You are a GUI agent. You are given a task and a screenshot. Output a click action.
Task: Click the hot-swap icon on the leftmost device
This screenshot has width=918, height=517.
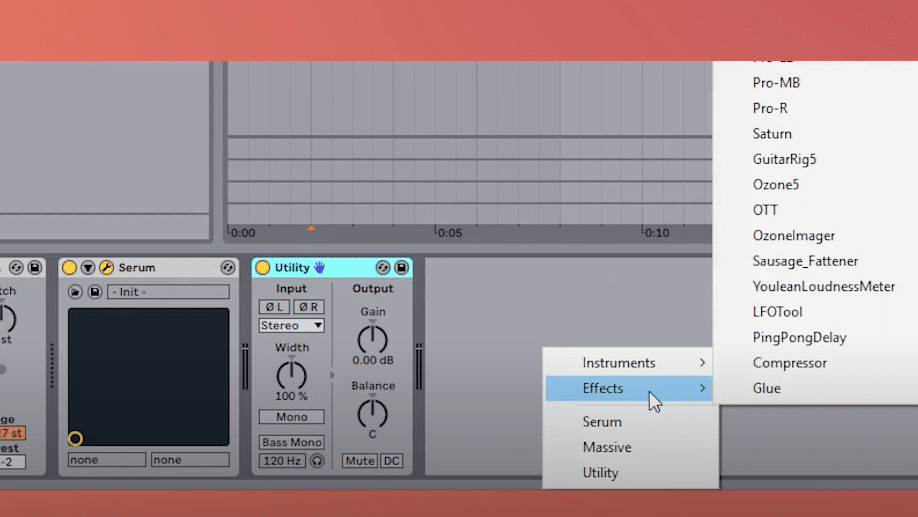coord(16,268)
